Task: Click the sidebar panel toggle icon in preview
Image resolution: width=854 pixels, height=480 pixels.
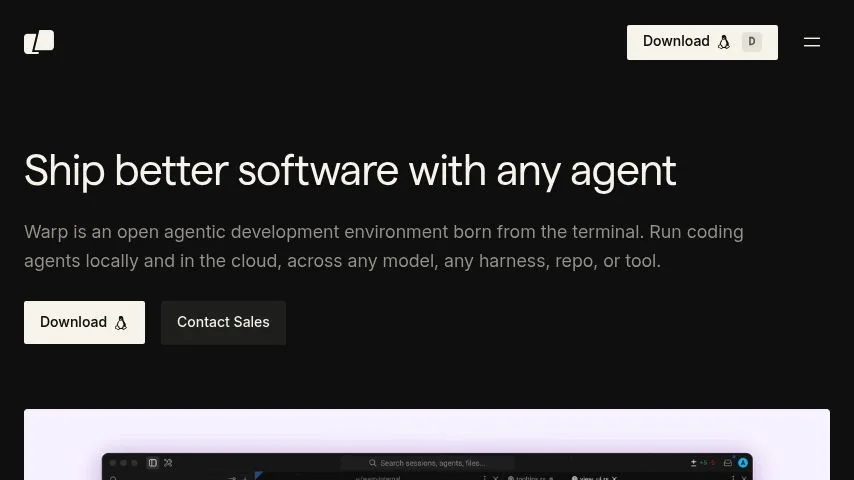Action: coord(152,463)
